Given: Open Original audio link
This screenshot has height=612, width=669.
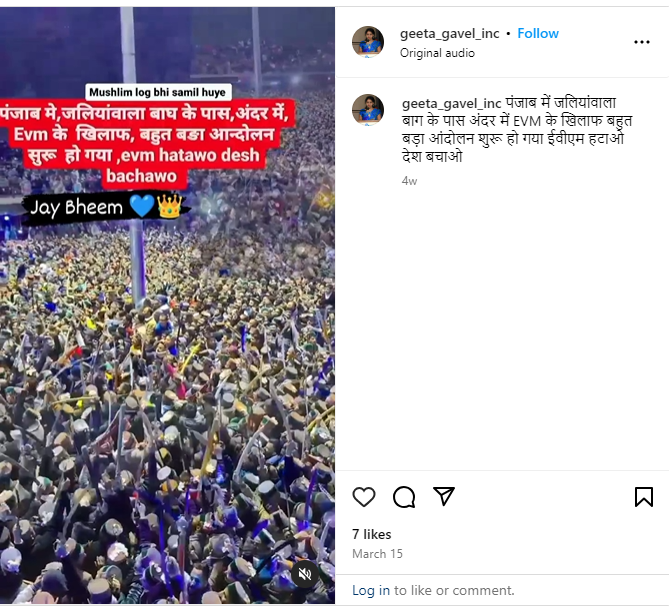Looking at the screenshot, I should [437, 53].
